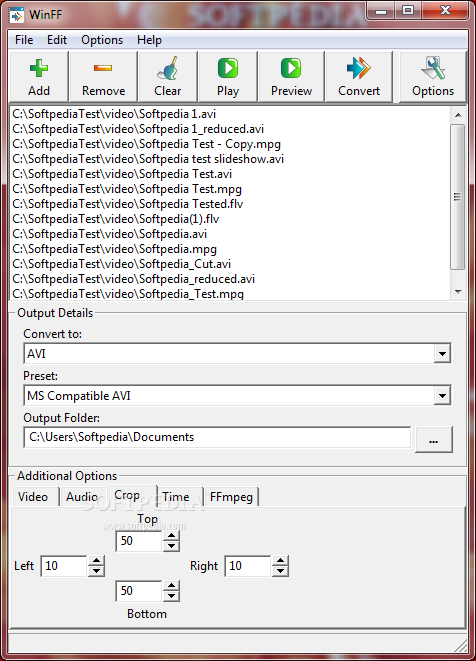Select file Softpedia Test.mpg
The image size is (476, 661).
coord(127,189)
